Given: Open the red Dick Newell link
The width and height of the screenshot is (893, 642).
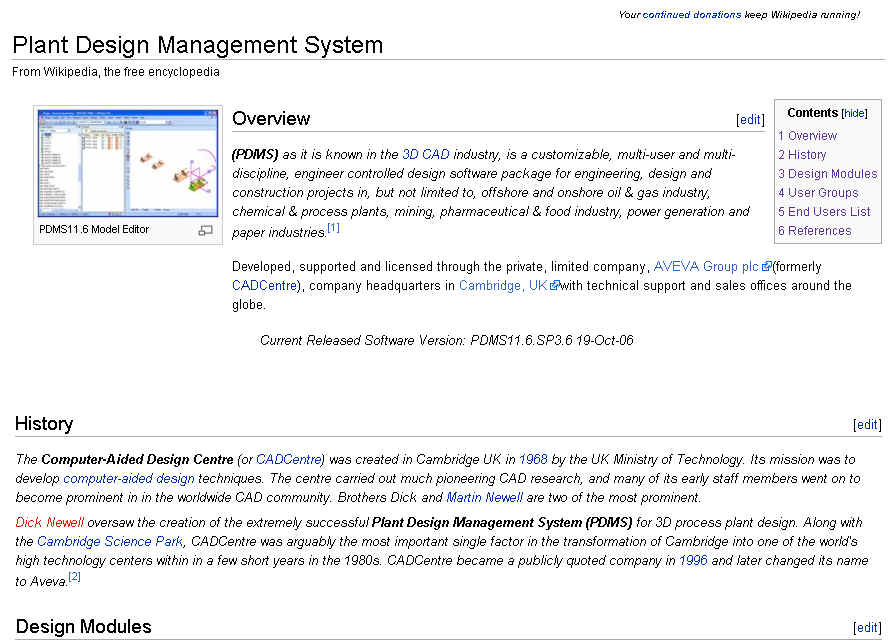Looking at the screenshot, I should point(50,522).
